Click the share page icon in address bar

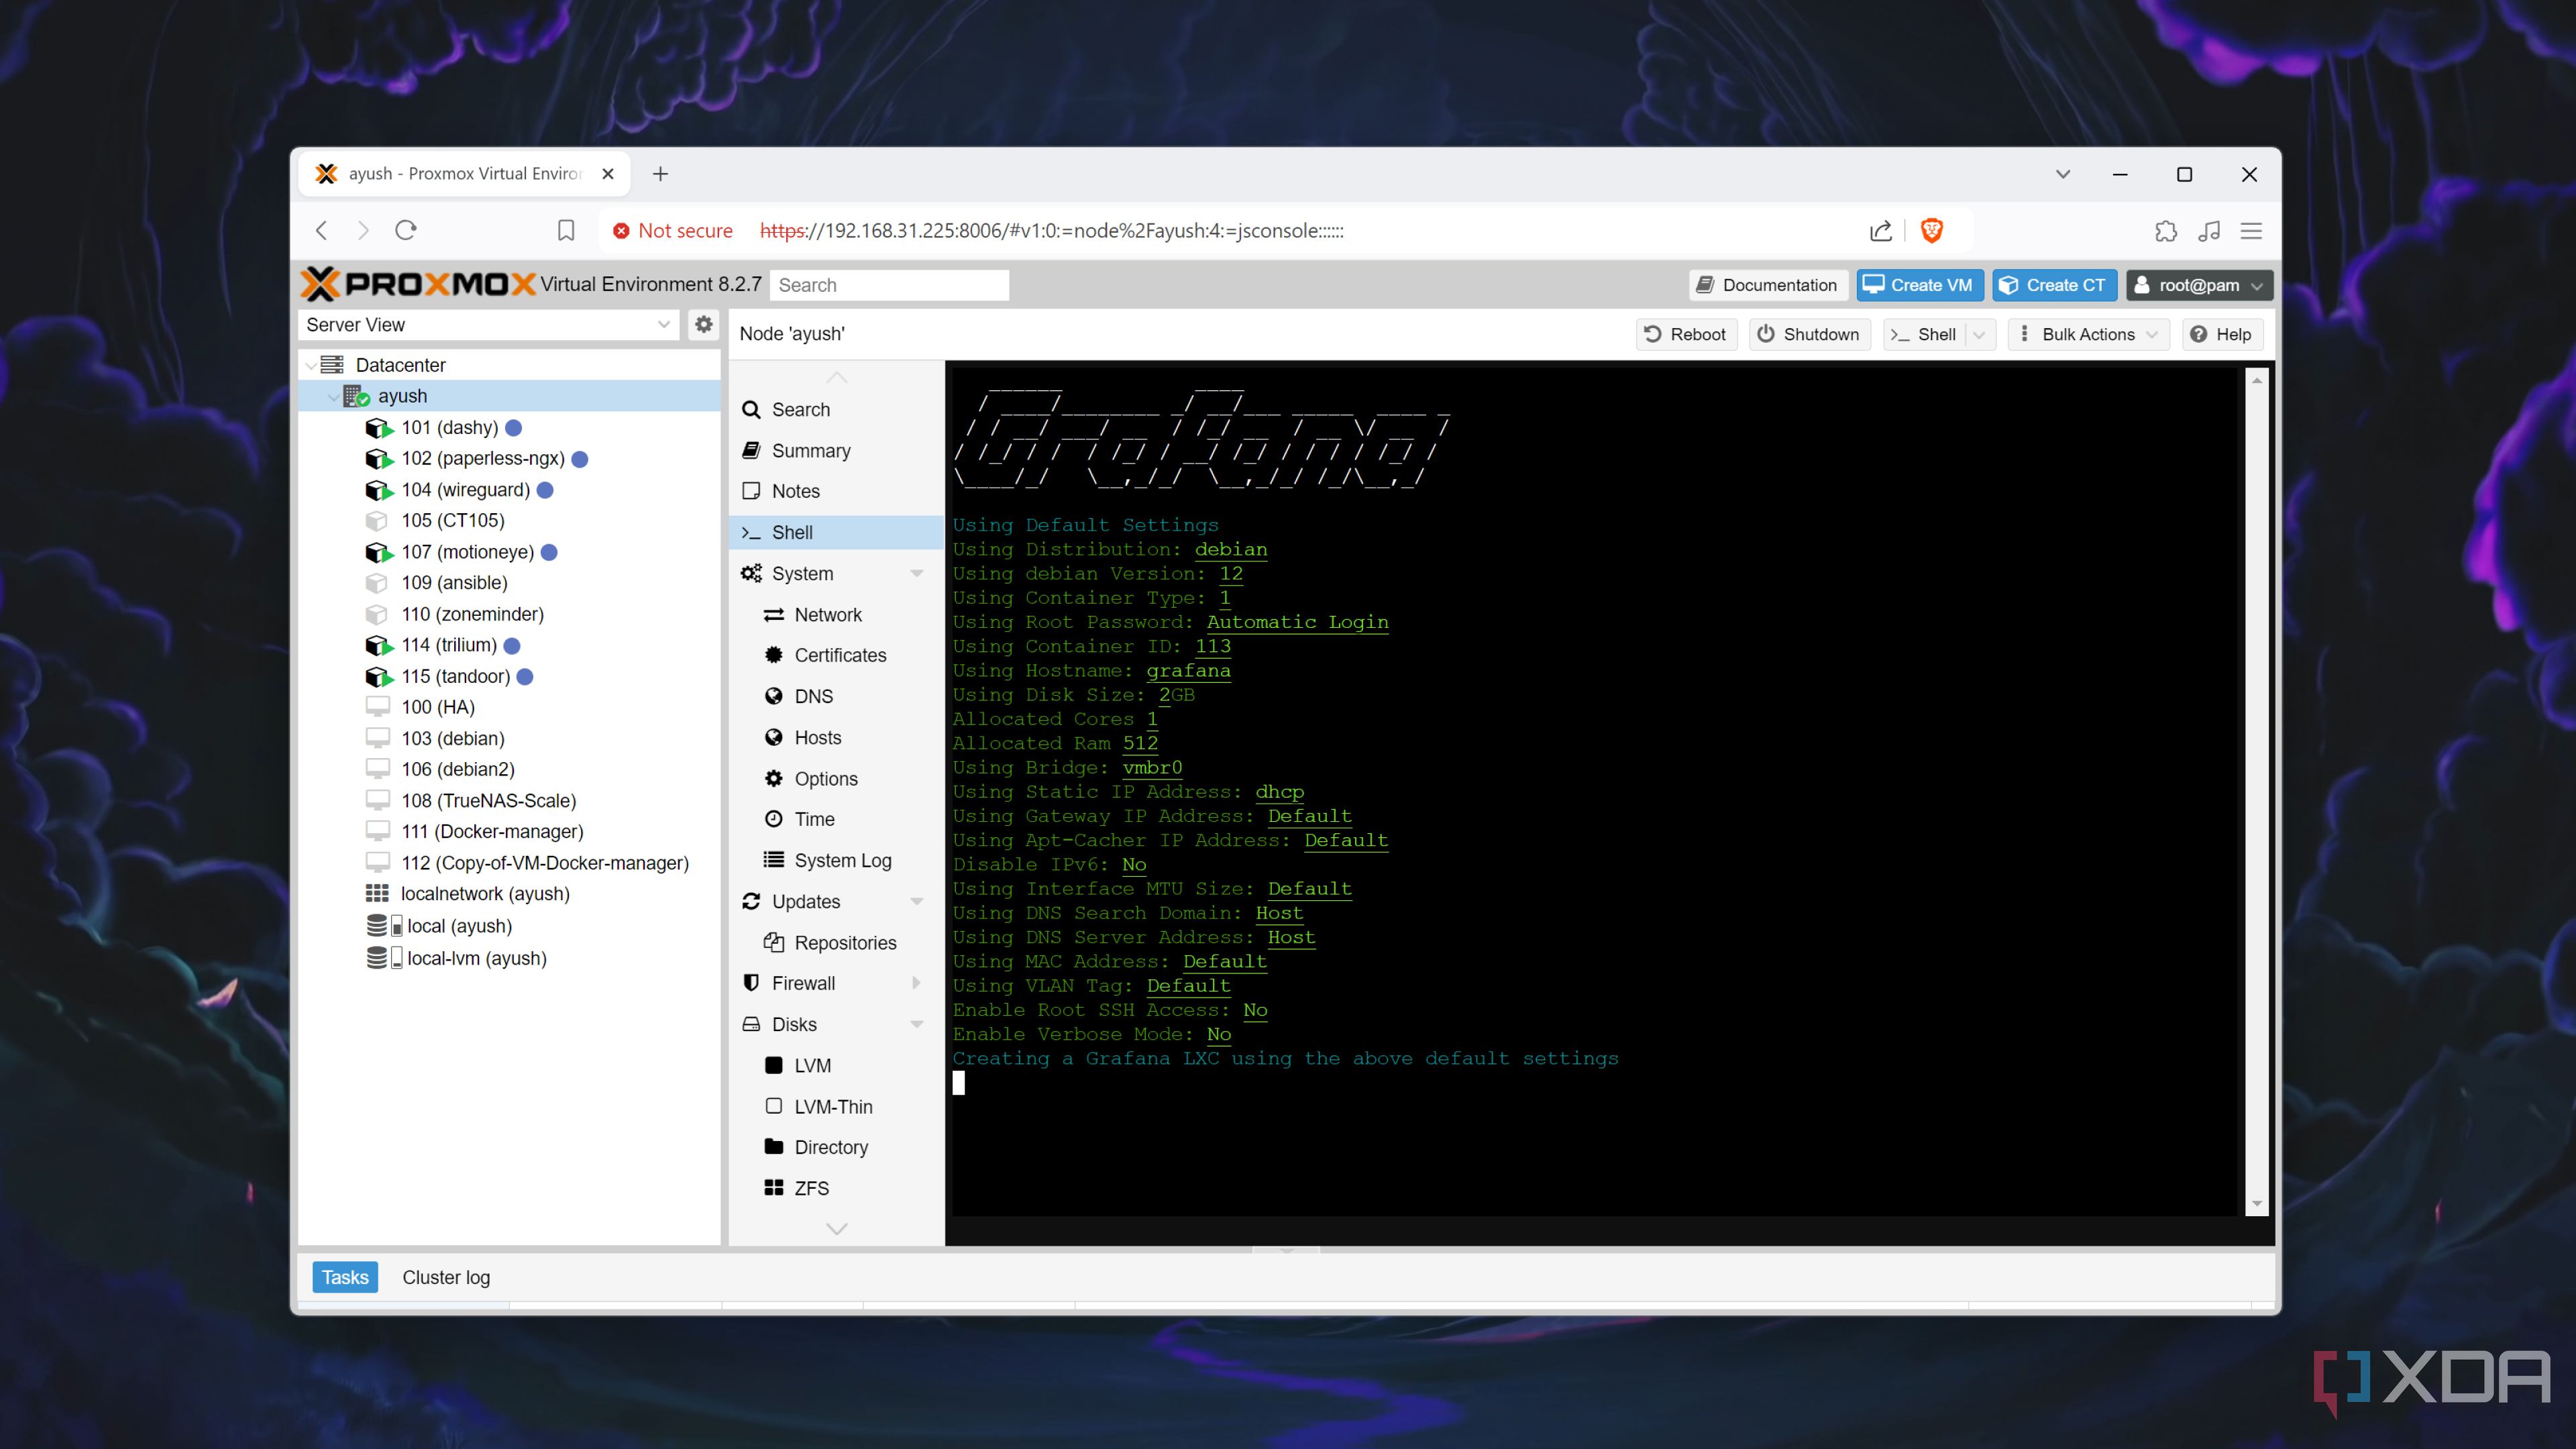pyautogui.click(x=1880, y=230)
